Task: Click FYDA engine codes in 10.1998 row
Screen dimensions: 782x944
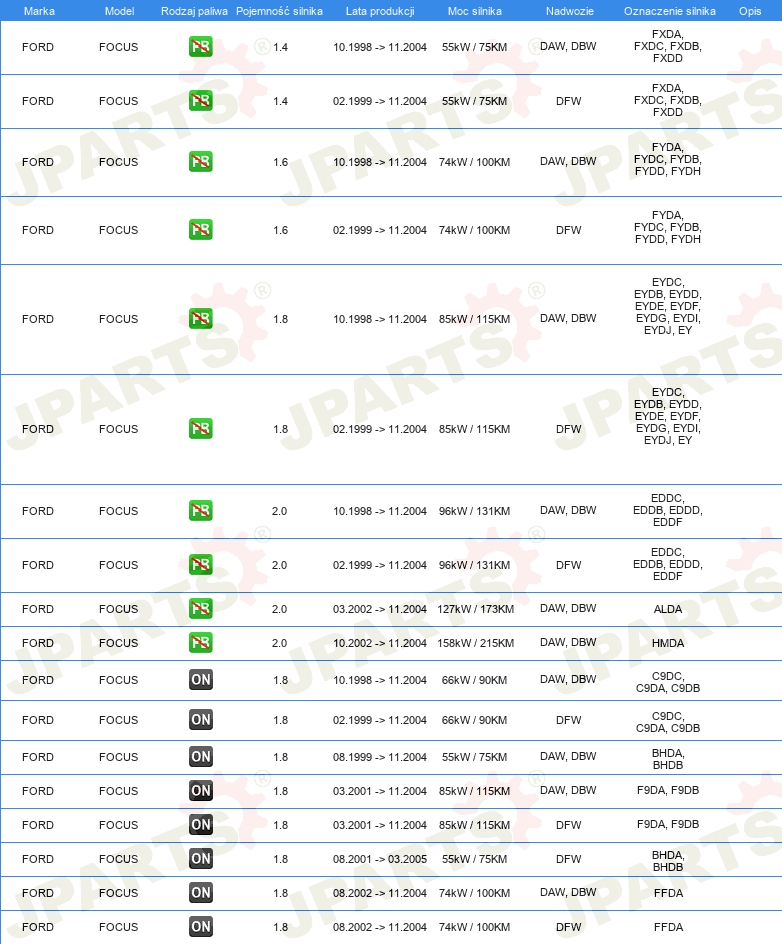Action: pyautogui.click(x=668, y=159)
